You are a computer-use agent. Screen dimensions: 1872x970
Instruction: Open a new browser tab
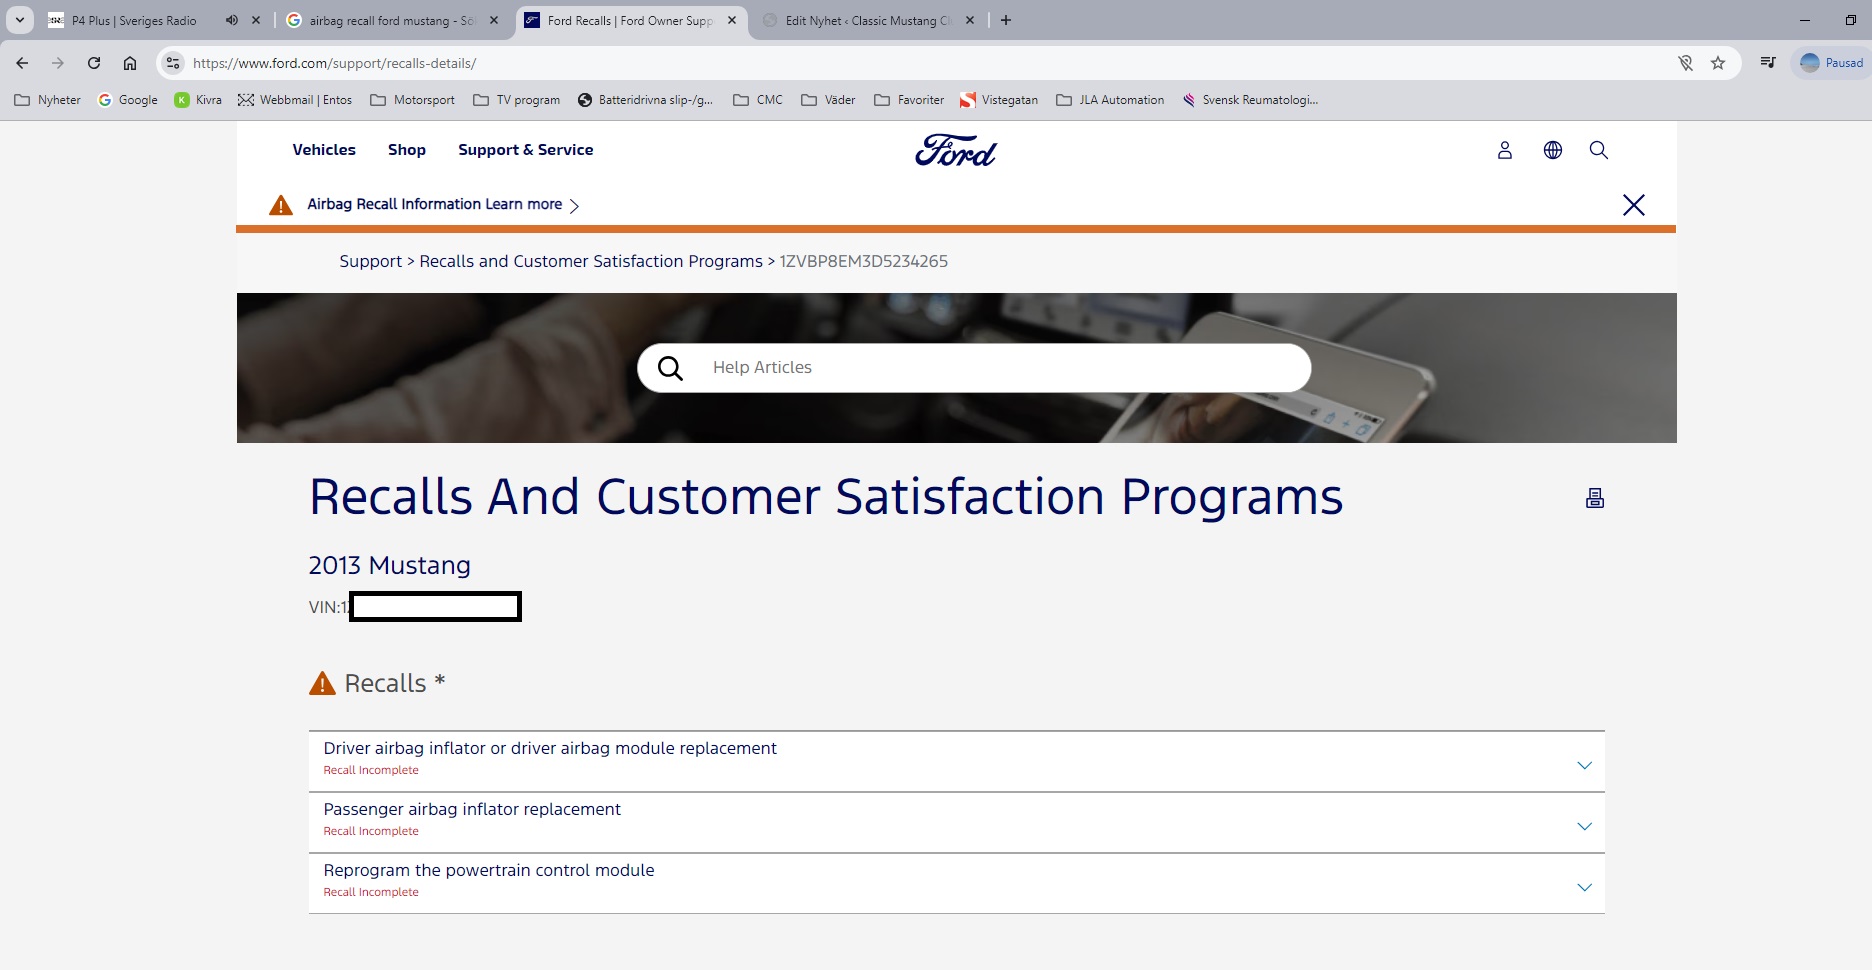[x=1006, y=20]
